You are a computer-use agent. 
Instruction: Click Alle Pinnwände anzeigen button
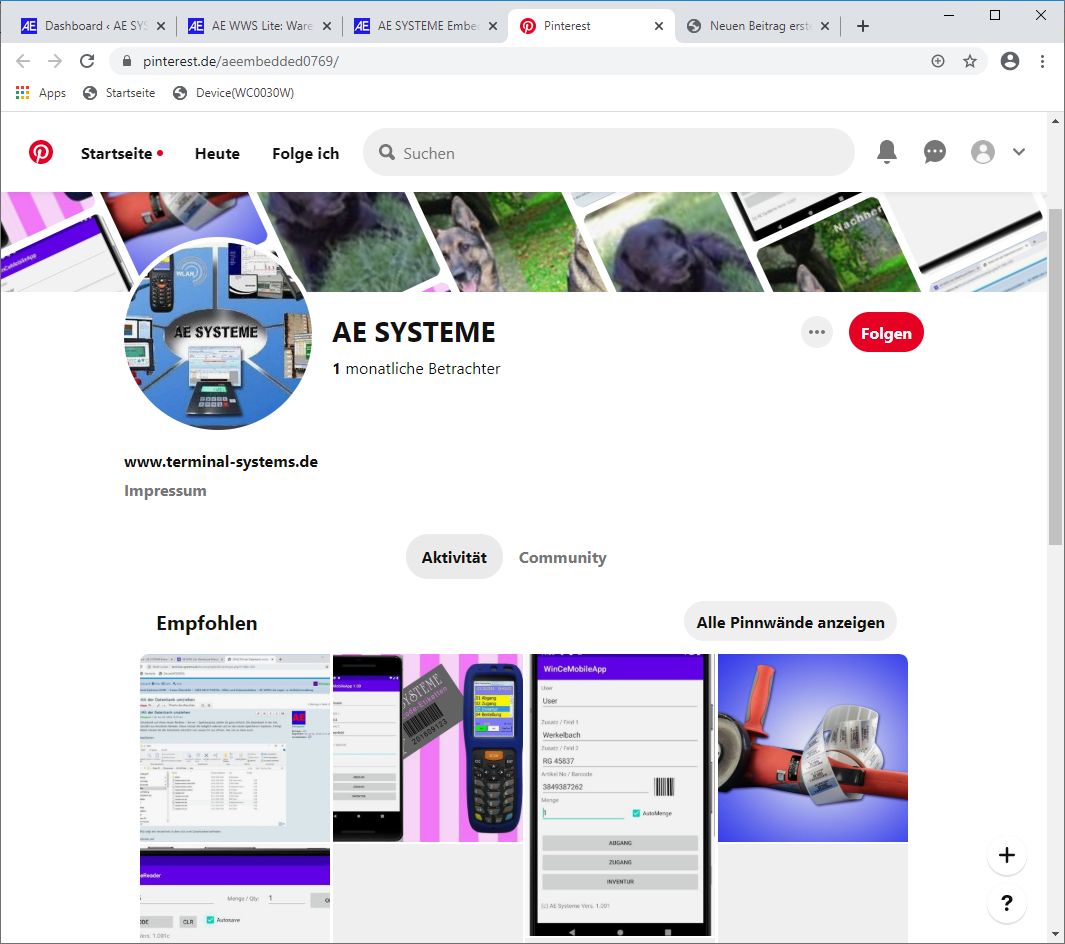pyautogui.click(x=790, y=622)
